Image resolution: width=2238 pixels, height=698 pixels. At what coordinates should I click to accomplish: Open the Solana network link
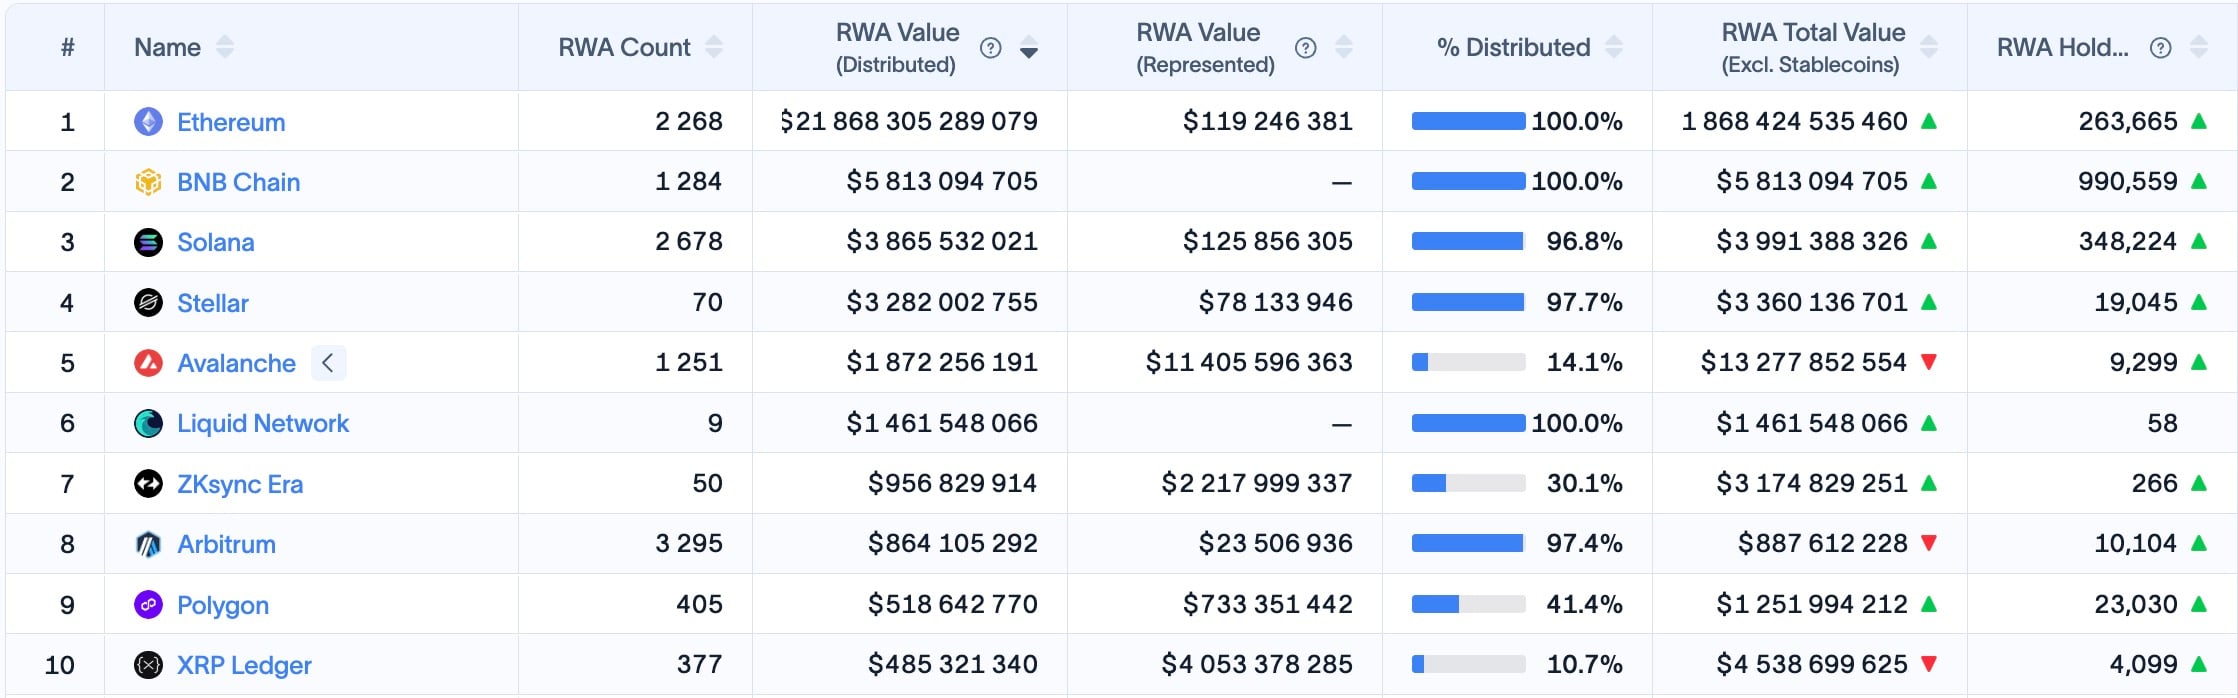pyautogui.click(x=215, y=242)
